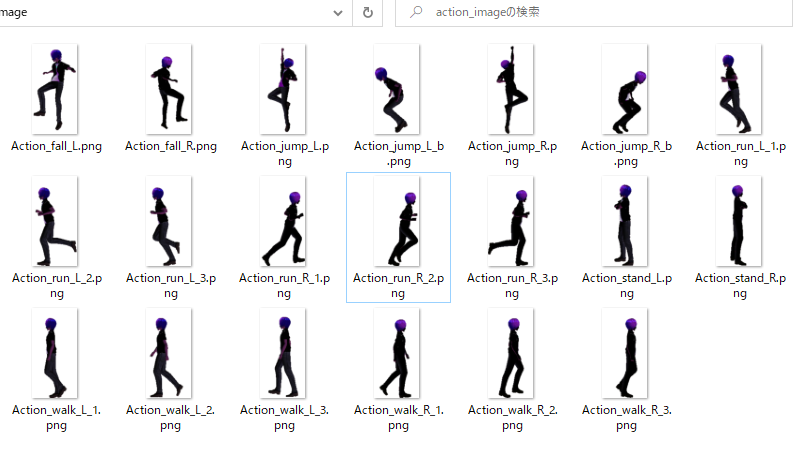801x460 pixels.
Task: Select the Action_stand_R.png thumbnail
Action: (x=738, y=221)
